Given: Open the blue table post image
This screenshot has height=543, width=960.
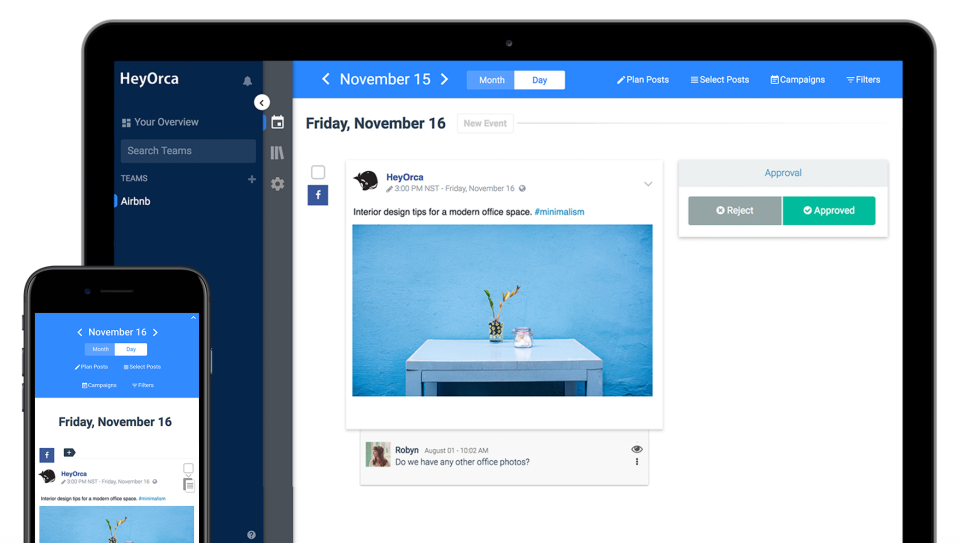Looking at the screenshot, I should coord(502,310).
